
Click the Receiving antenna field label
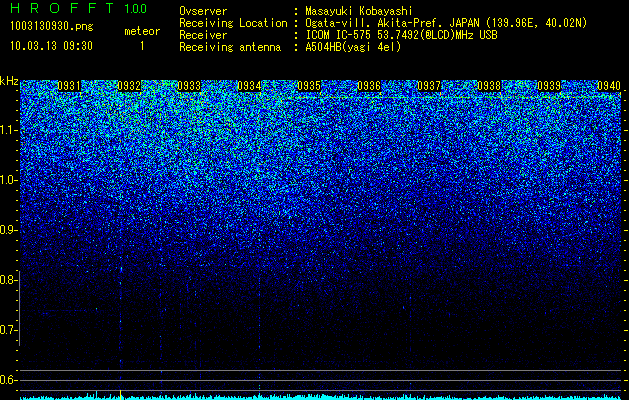tap(230, 47)
